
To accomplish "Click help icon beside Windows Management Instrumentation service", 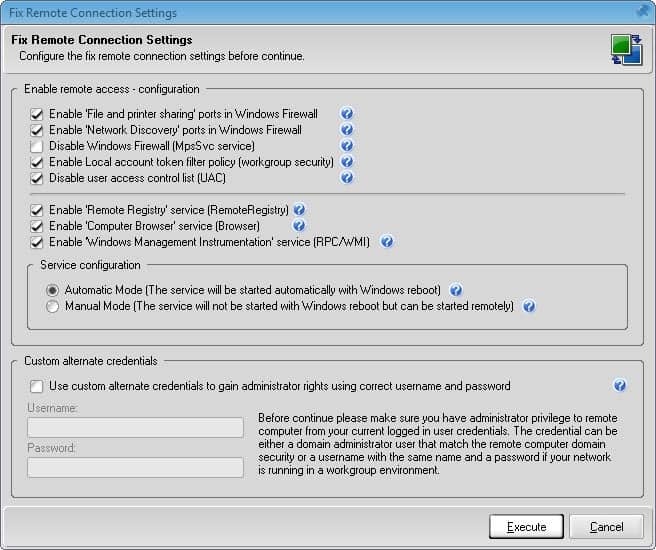I will 387,242.
